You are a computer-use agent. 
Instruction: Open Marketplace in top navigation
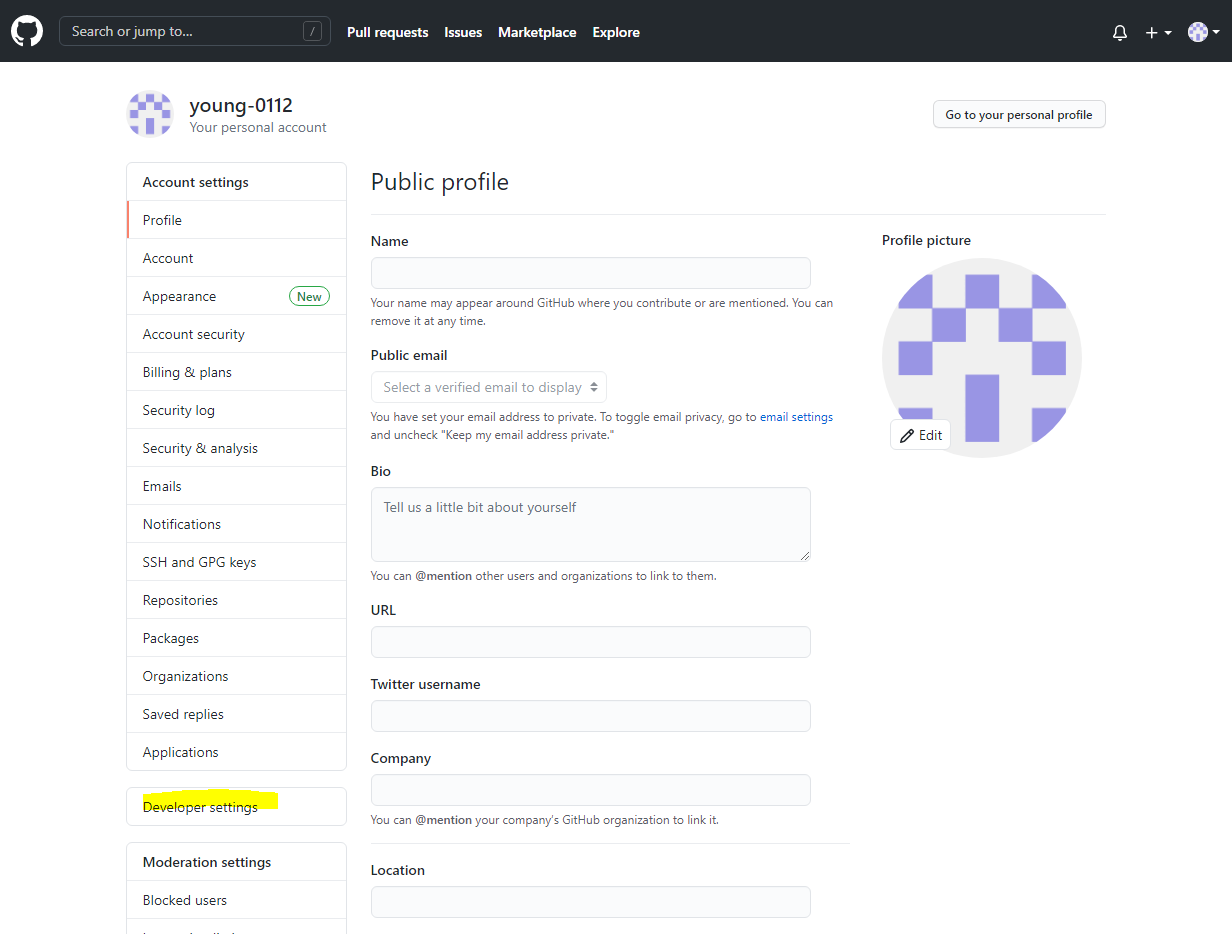[x=537, y=32]
